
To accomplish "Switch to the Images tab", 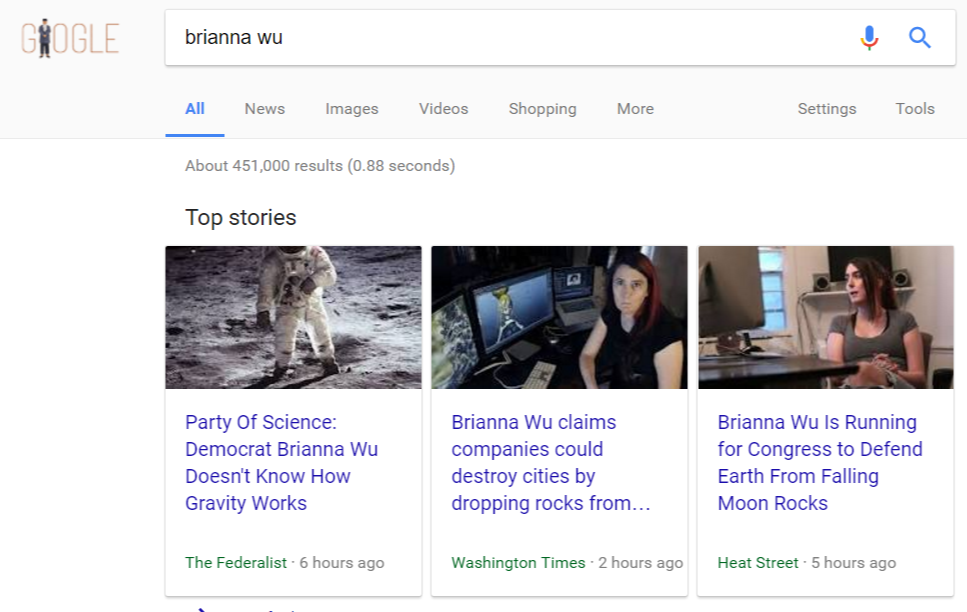I will tap(352, 109).
